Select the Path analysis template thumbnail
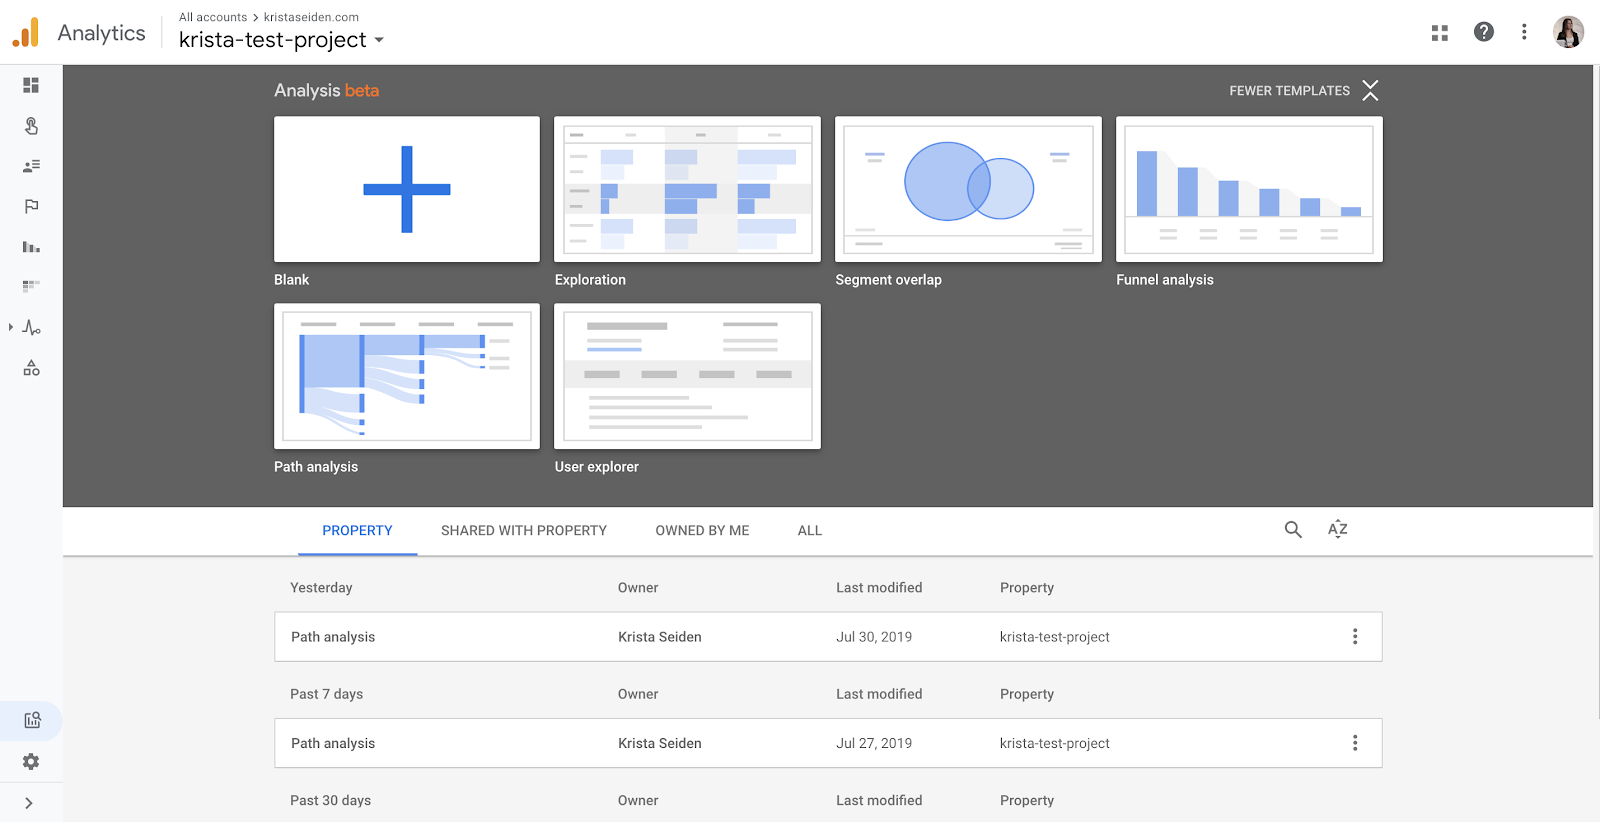1600x822 pixels. (x=407, y=376)
